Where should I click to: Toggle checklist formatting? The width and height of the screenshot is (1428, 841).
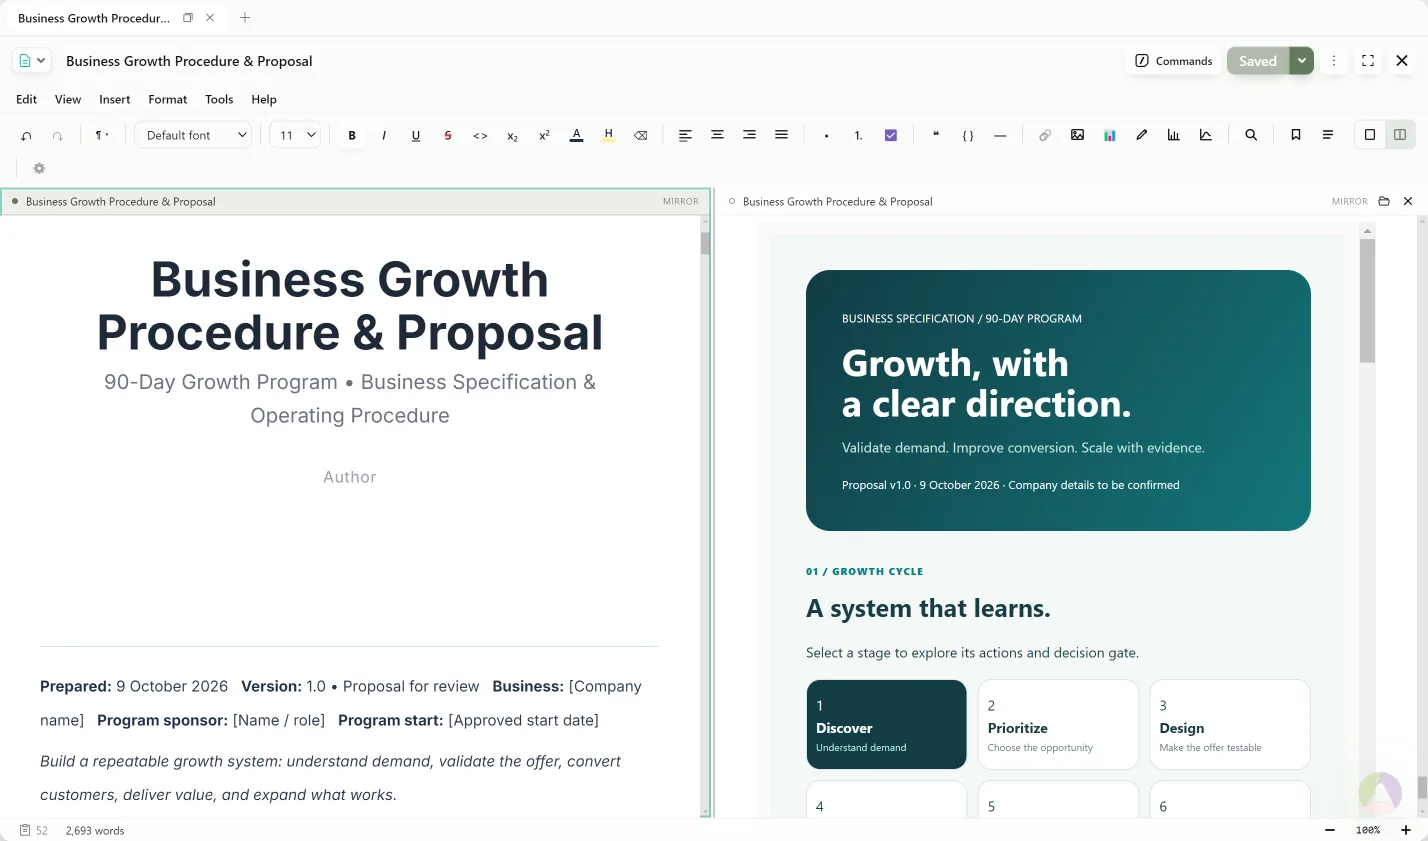coord(891,135)
